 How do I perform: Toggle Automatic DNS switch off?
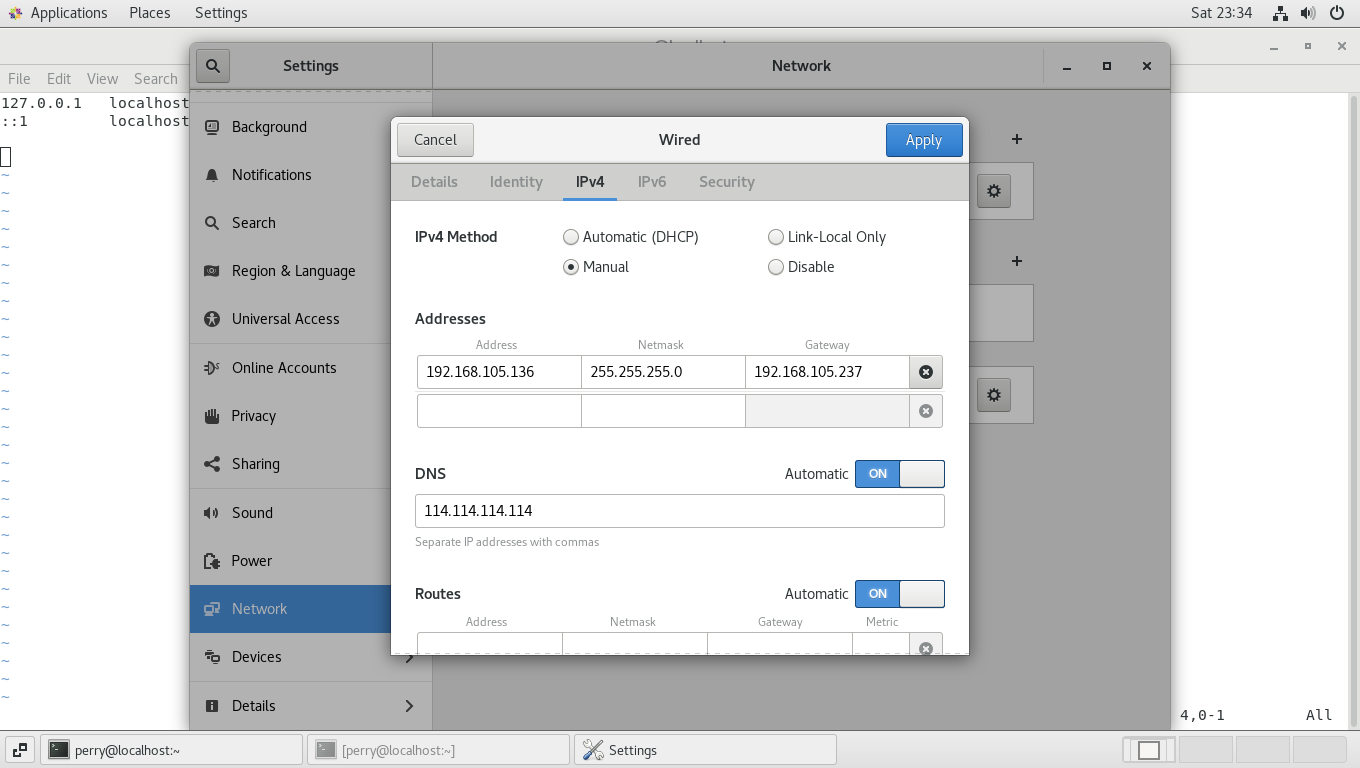(x=899, y=474)
